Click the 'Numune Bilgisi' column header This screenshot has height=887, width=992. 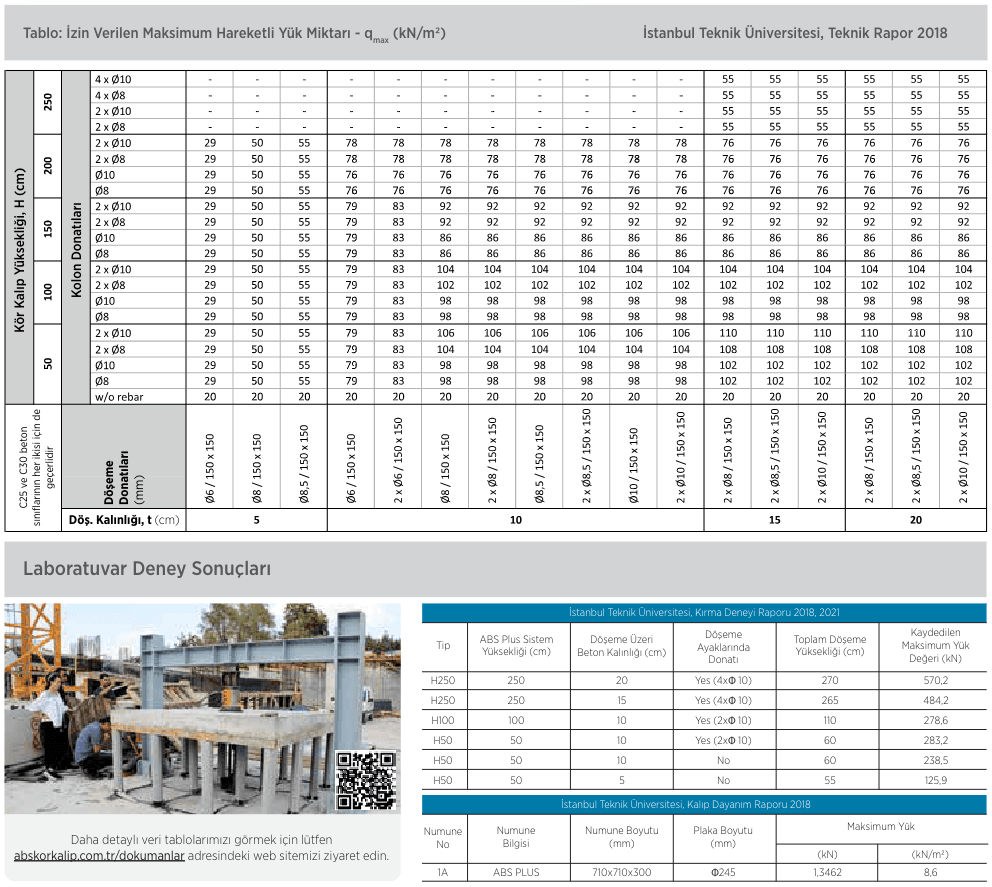coord(516,836)
